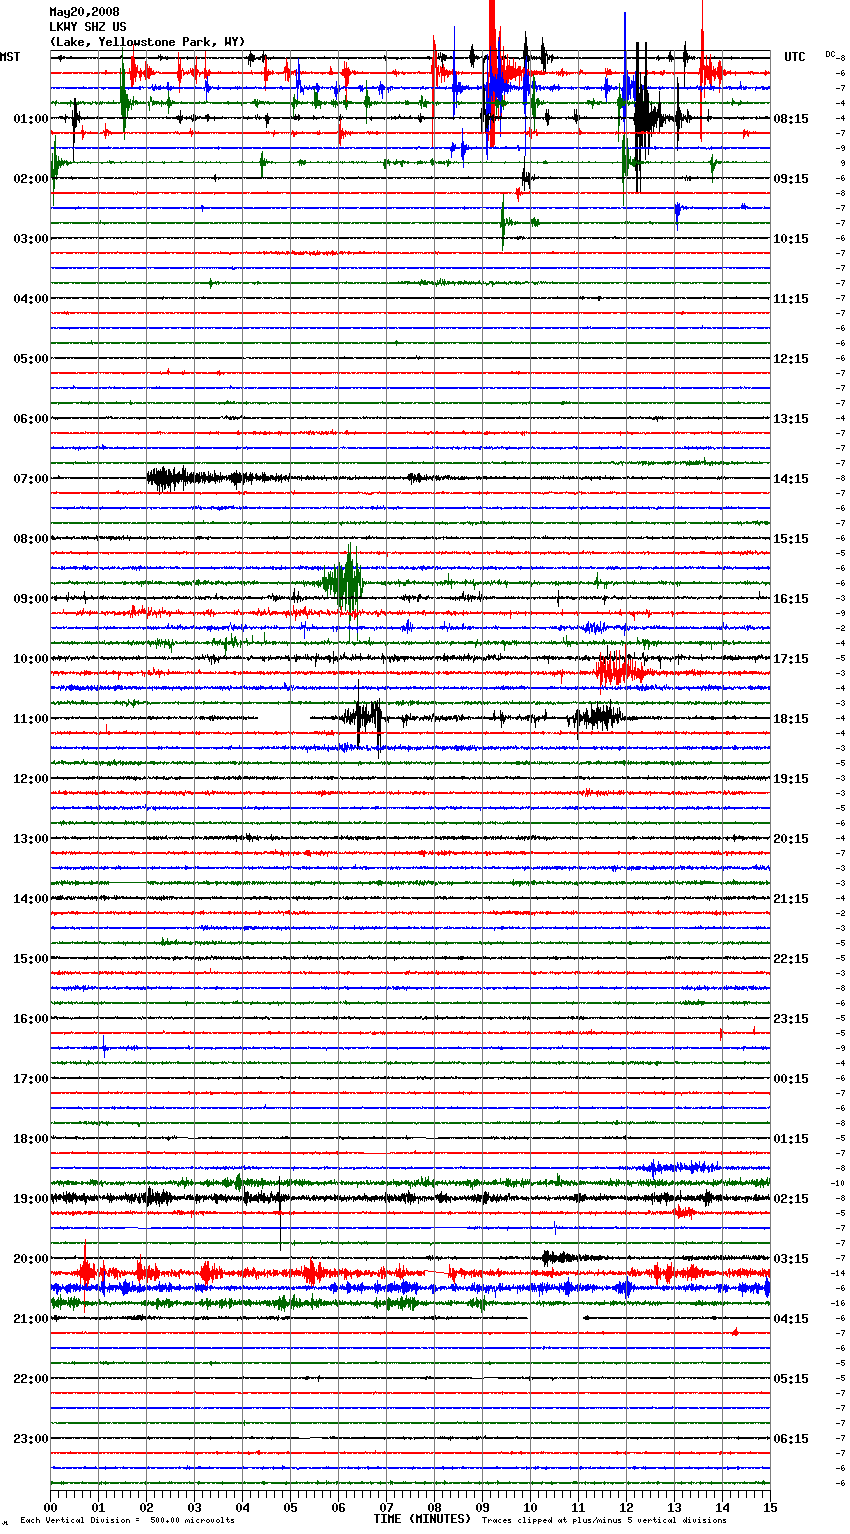Select the 02:00 MST time label
850x1534 pixels.
pyautogui.click(x=31, y=179)
